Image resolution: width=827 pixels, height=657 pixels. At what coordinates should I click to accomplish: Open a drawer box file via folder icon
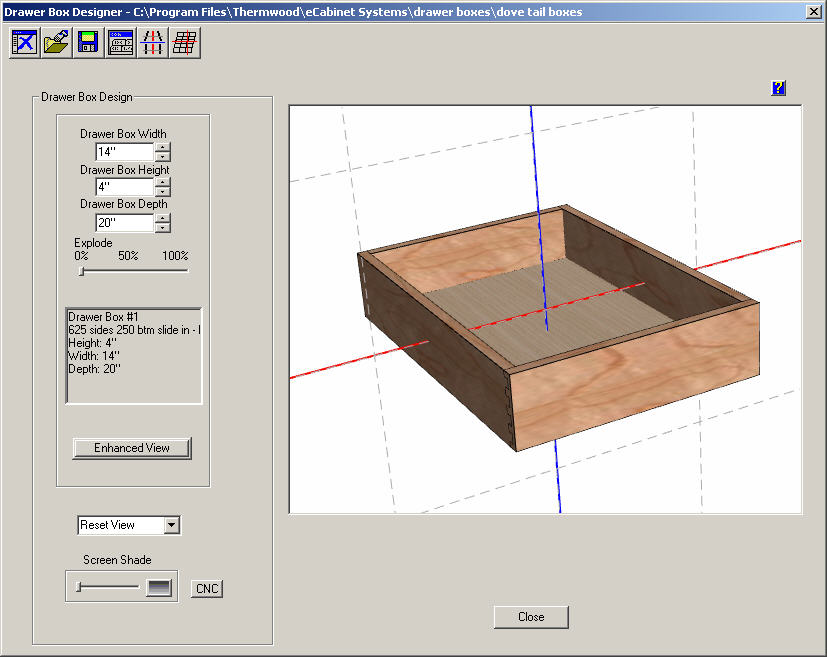pyautogui.click(x=56, y=42)
